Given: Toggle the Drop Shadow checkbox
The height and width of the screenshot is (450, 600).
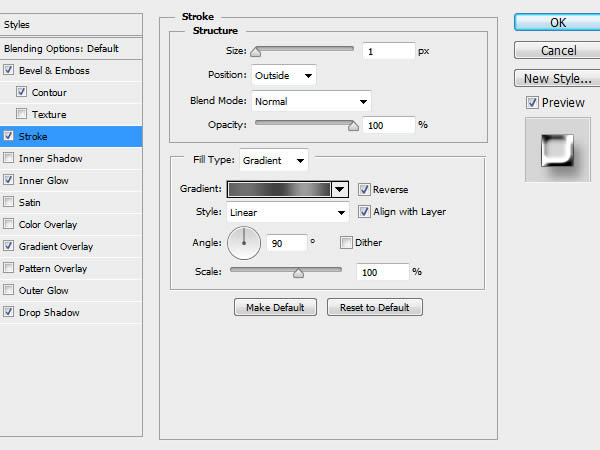Looking at the screenshot, I should 8,312.
